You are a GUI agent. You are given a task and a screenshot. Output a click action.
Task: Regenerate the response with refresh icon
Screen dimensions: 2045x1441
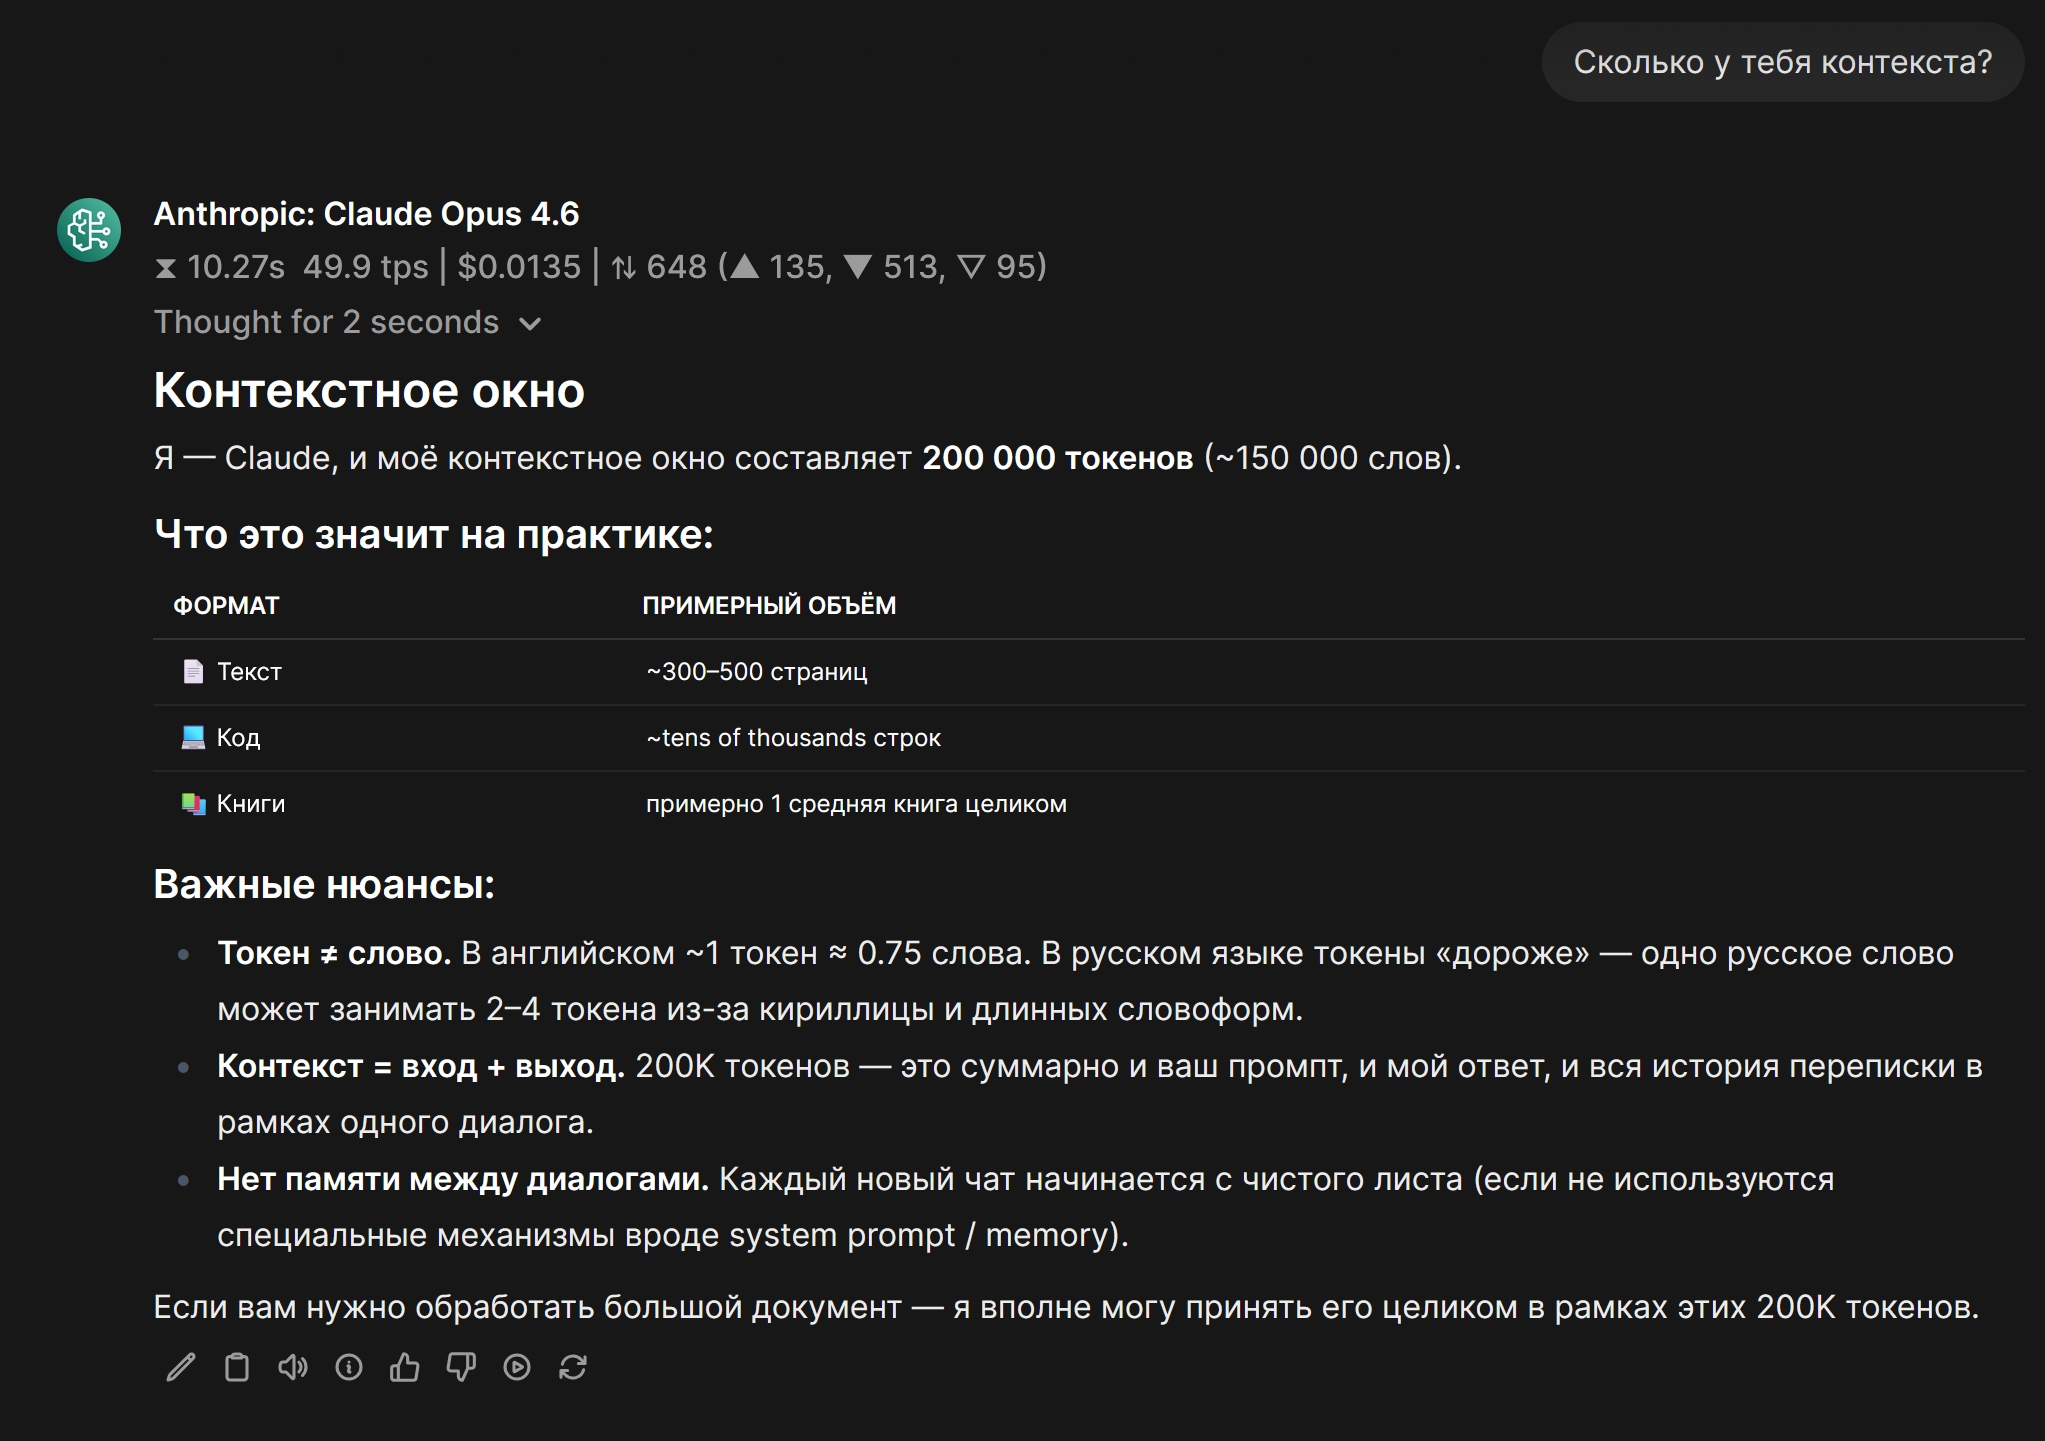click(573, 1367)
